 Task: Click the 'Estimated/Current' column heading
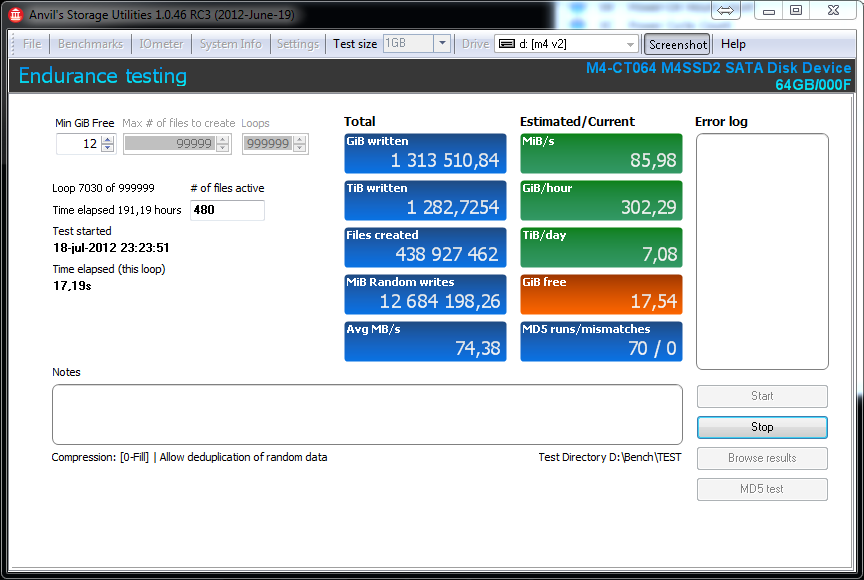(577, 122)
